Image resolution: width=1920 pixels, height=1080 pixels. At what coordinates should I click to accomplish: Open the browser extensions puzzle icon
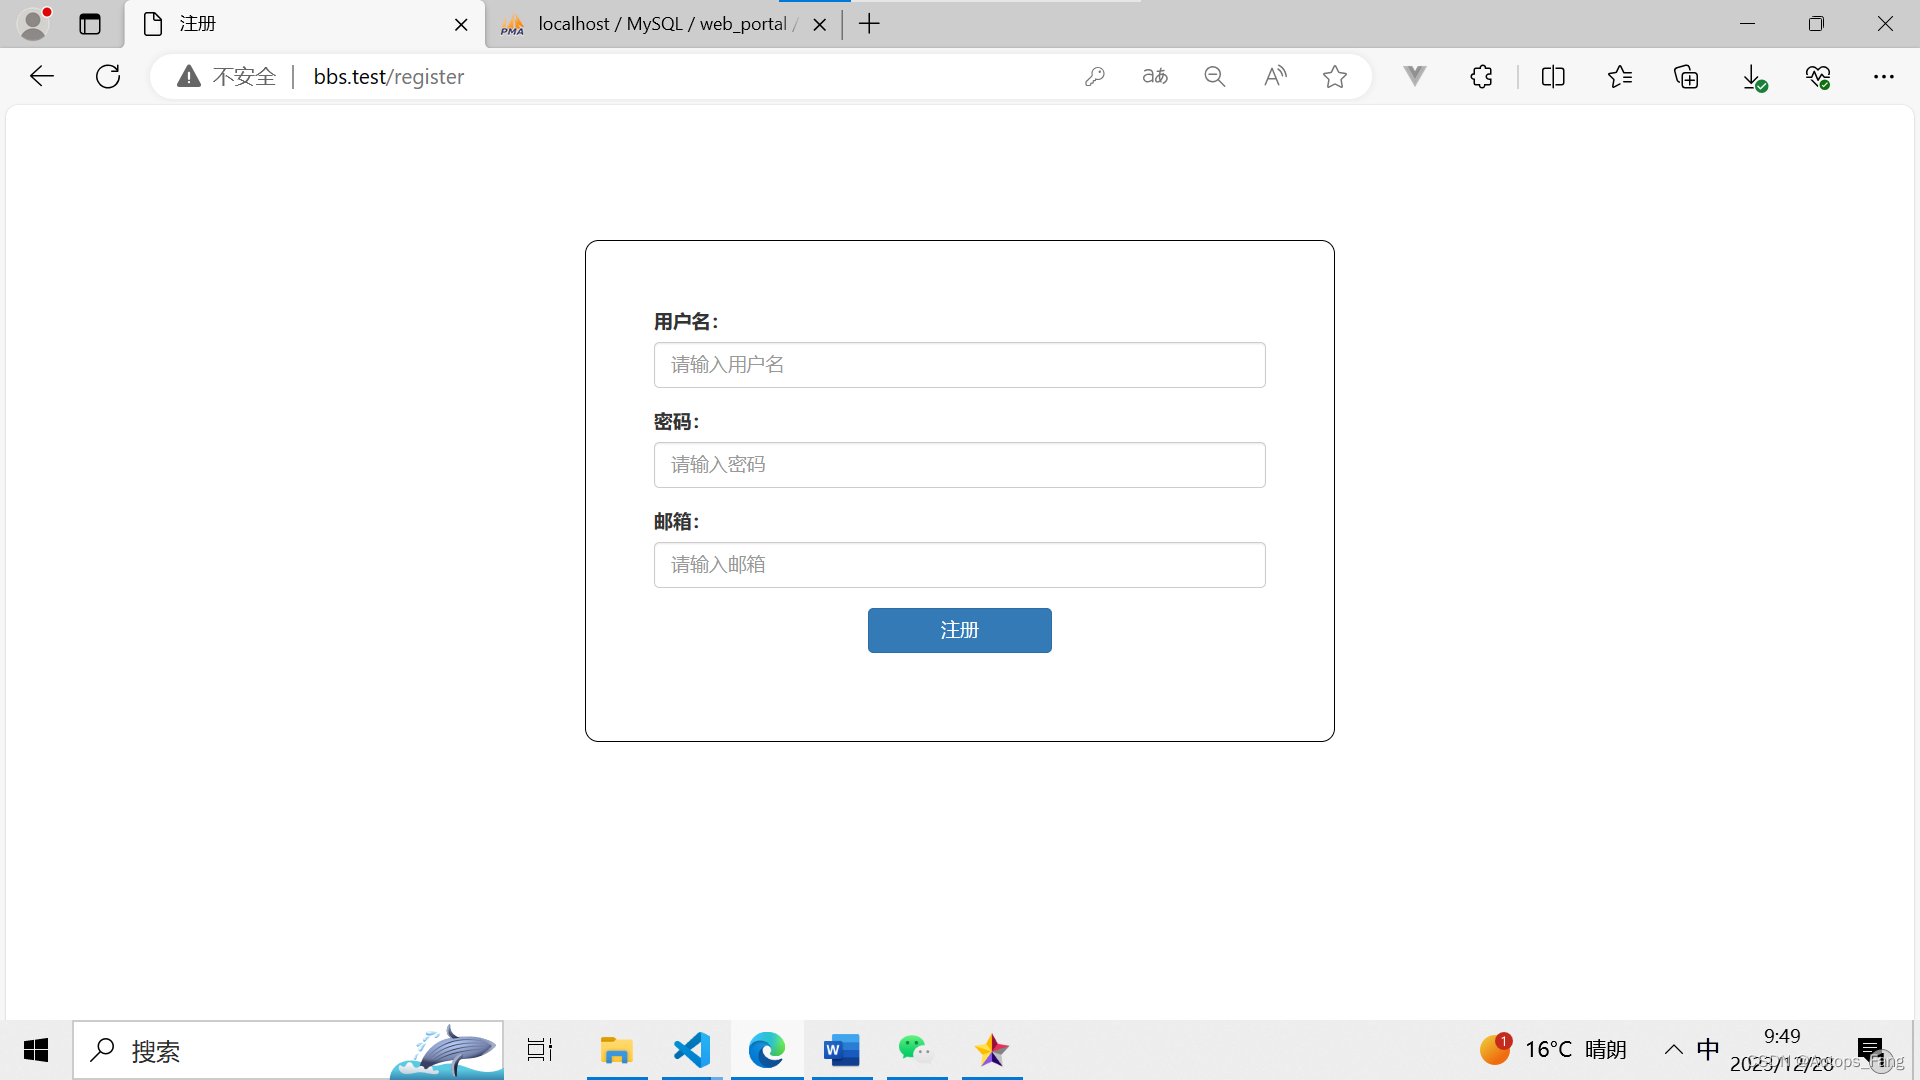pyautogui.click(x=1481, y=77)
